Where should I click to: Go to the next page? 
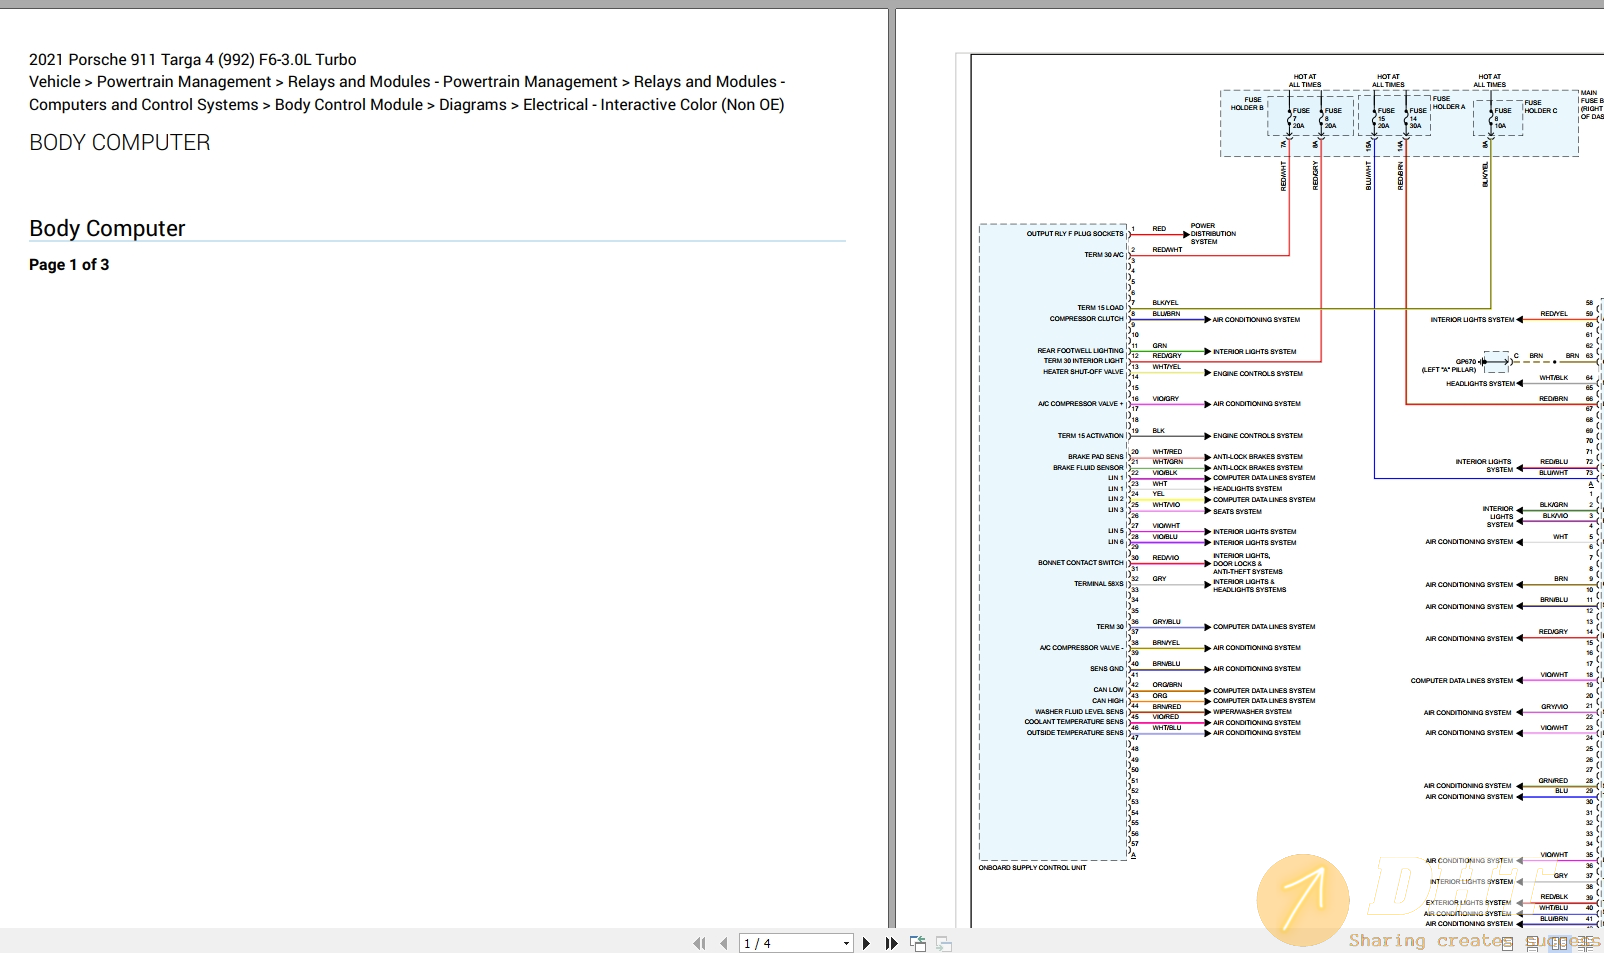point(866,943)
